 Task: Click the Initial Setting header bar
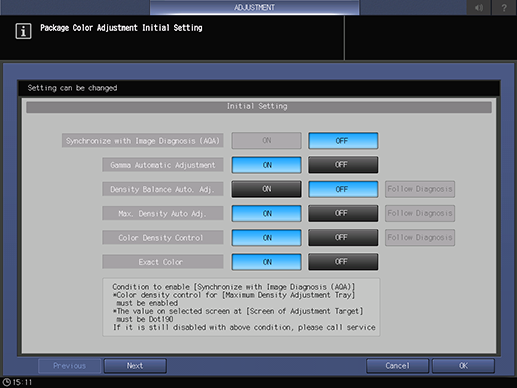click(x=259, y=107)
